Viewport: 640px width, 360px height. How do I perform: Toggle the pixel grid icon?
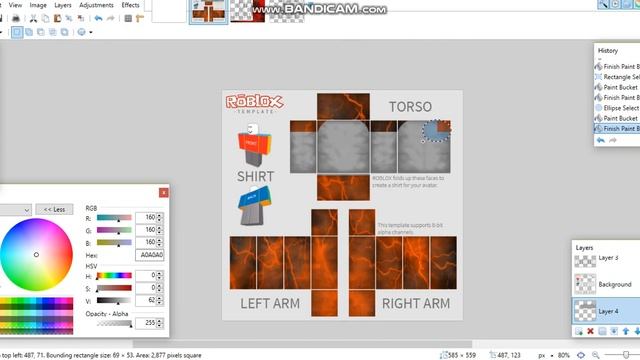tap(128, 18)
